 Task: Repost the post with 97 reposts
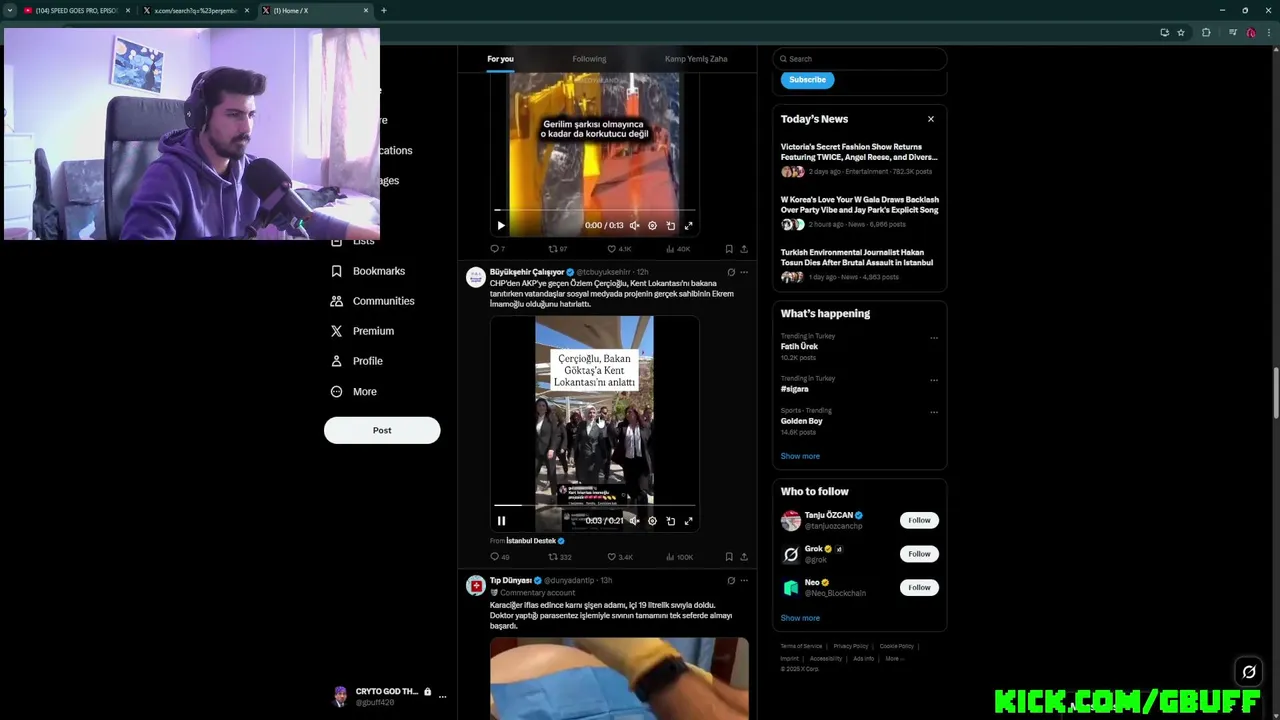(557, 248)
